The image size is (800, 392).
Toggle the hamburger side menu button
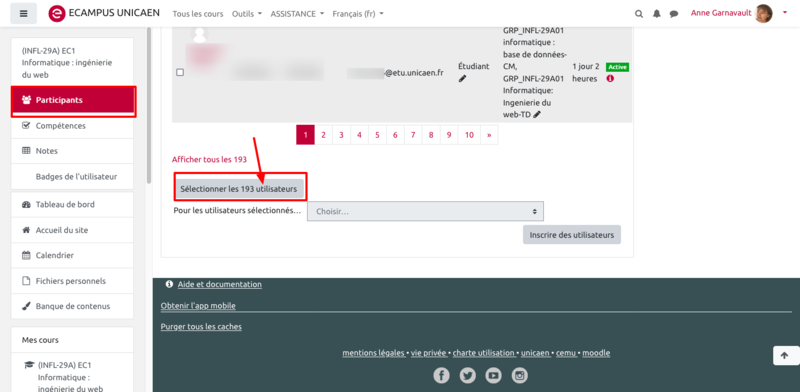23,13
